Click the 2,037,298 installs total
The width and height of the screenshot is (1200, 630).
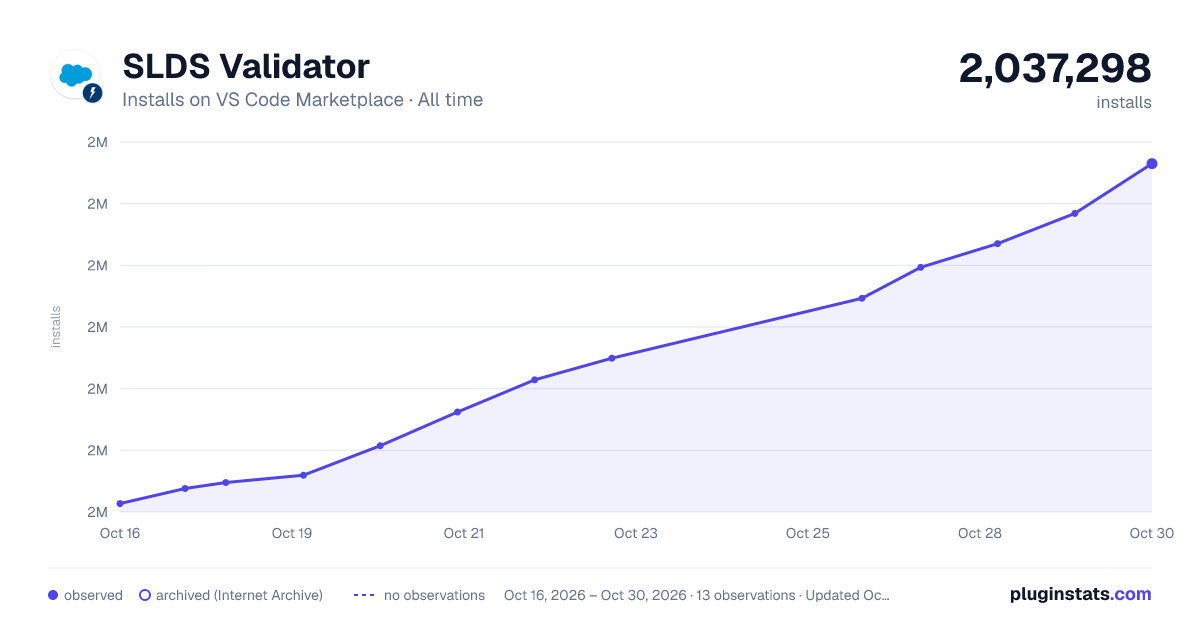coord(1055,68)
